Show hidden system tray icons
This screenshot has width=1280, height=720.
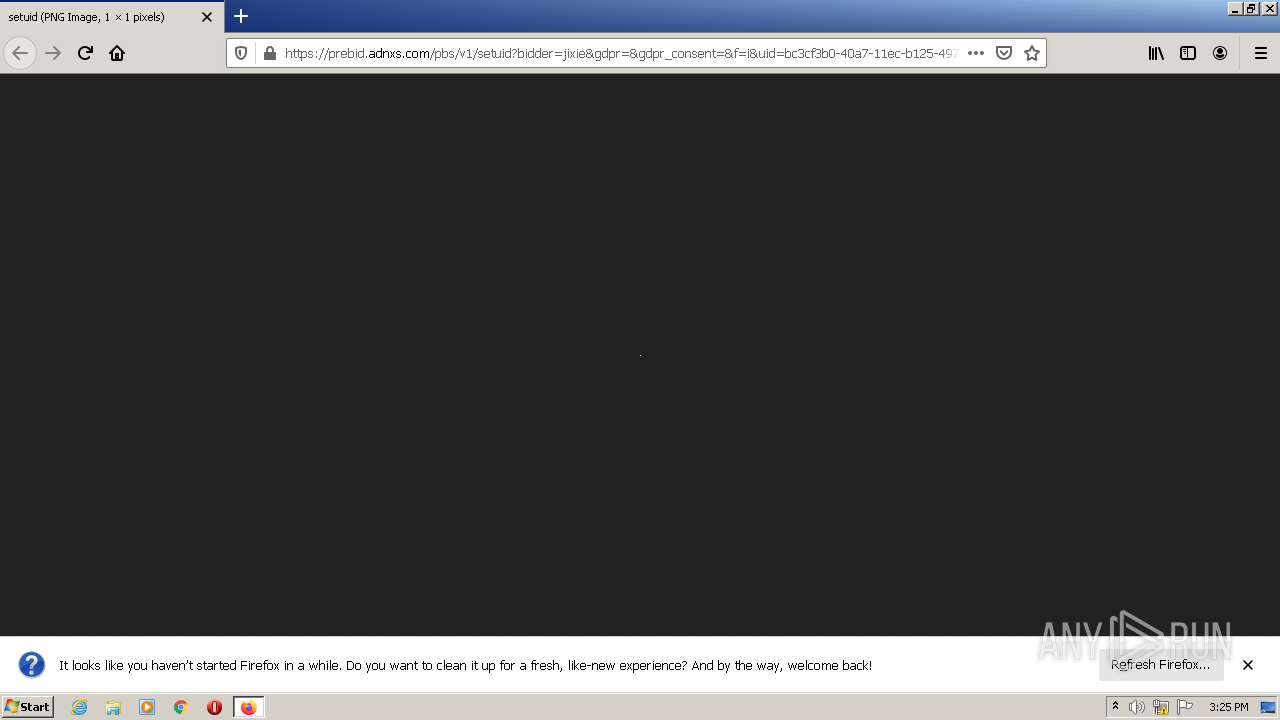pos(1115,707)
